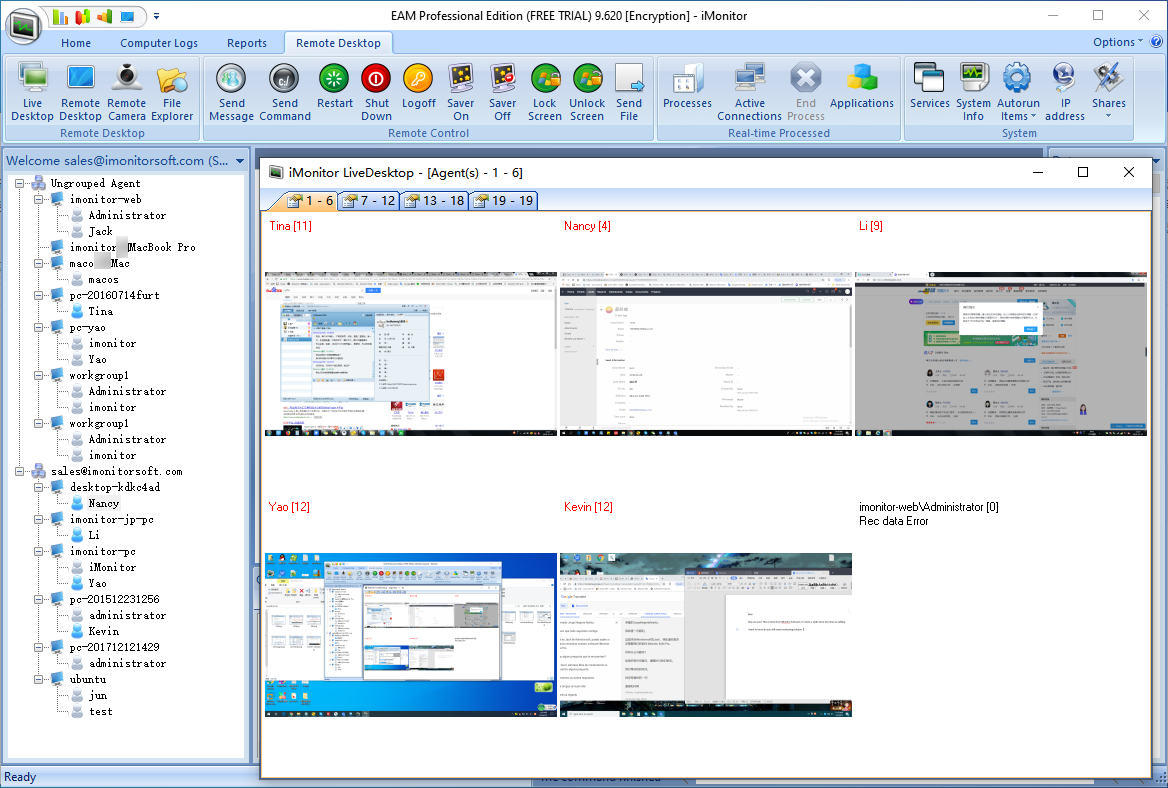Click the monitor quick access icon
This screenshot has height=788, width=1168.
[127, 16]
